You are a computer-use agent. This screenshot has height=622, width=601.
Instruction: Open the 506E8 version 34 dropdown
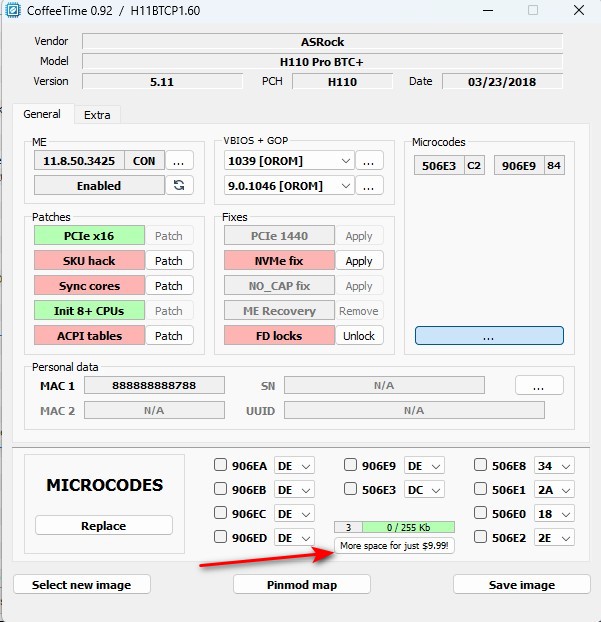pyautogui.click(x=555, y=466)
